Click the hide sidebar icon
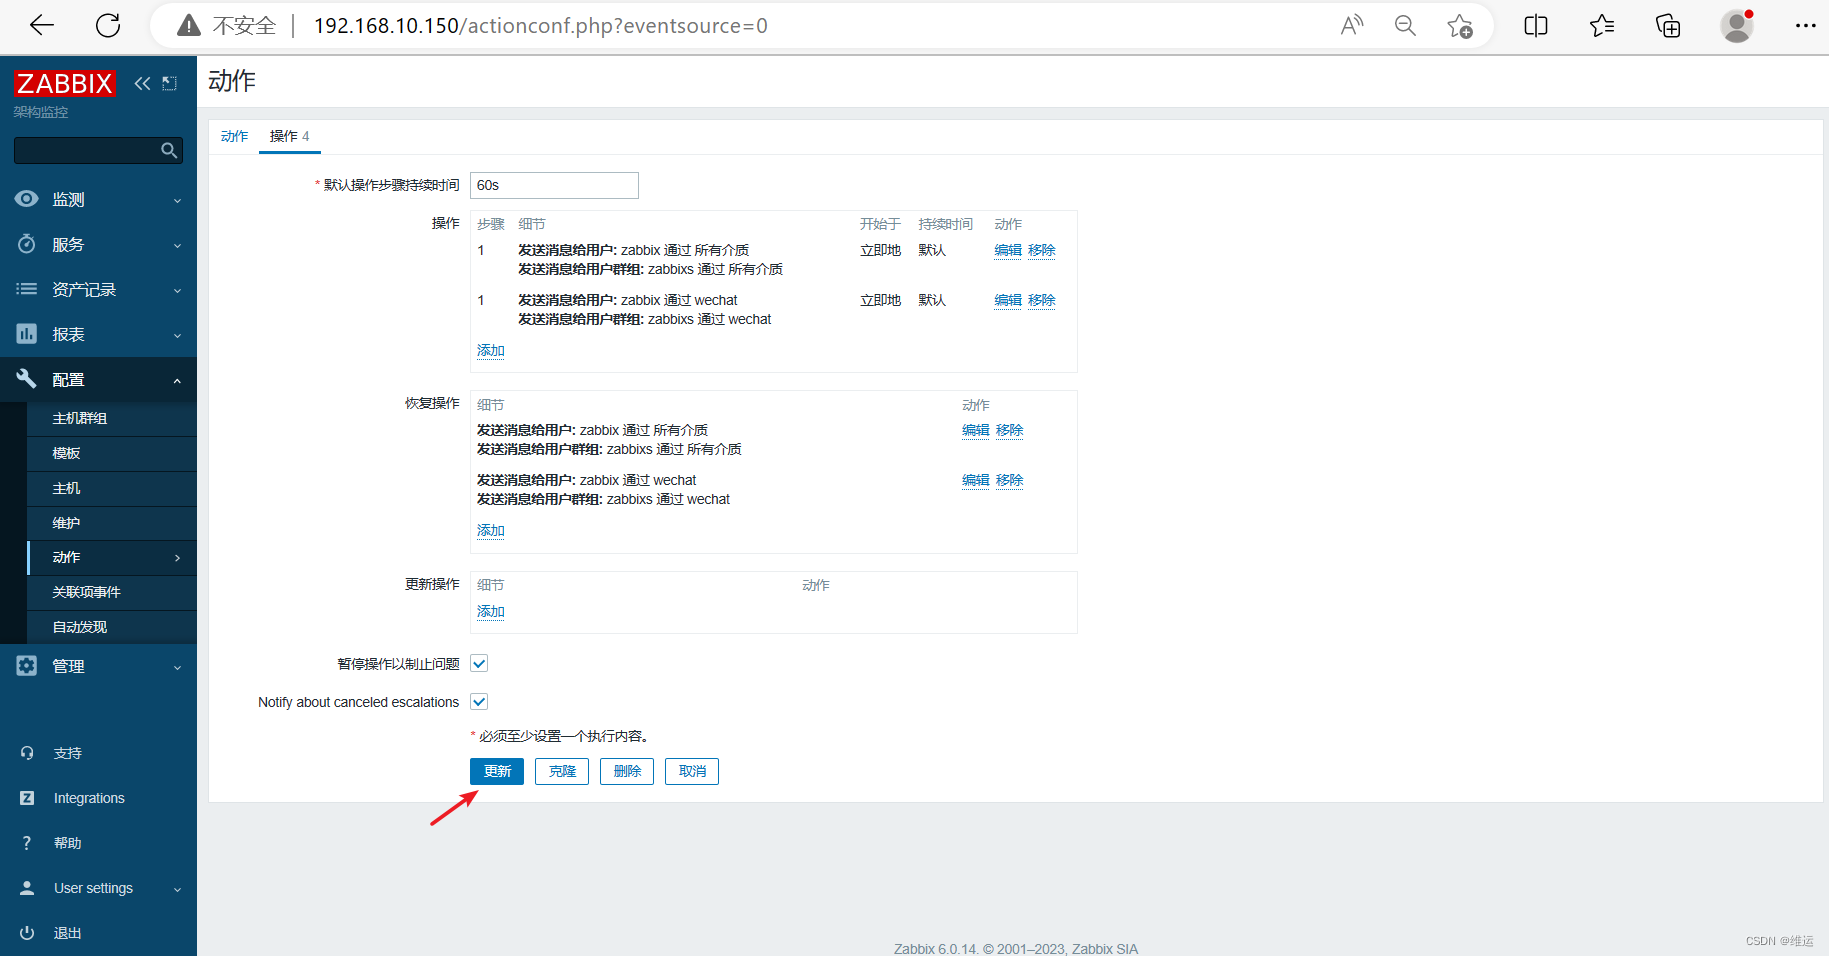The height and width of the screenshot is (956, 1829). (x=169, y=83)
